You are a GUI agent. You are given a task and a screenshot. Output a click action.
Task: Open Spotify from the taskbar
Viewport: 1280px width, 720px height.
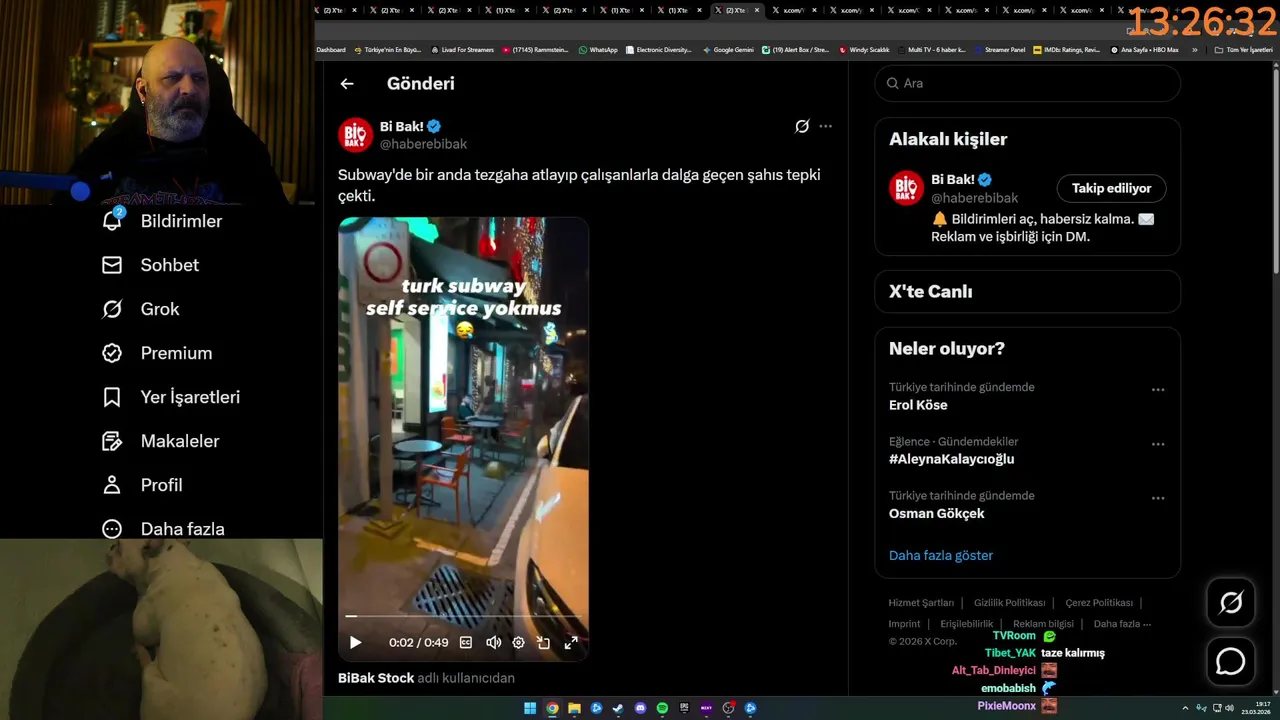[662, 708]
